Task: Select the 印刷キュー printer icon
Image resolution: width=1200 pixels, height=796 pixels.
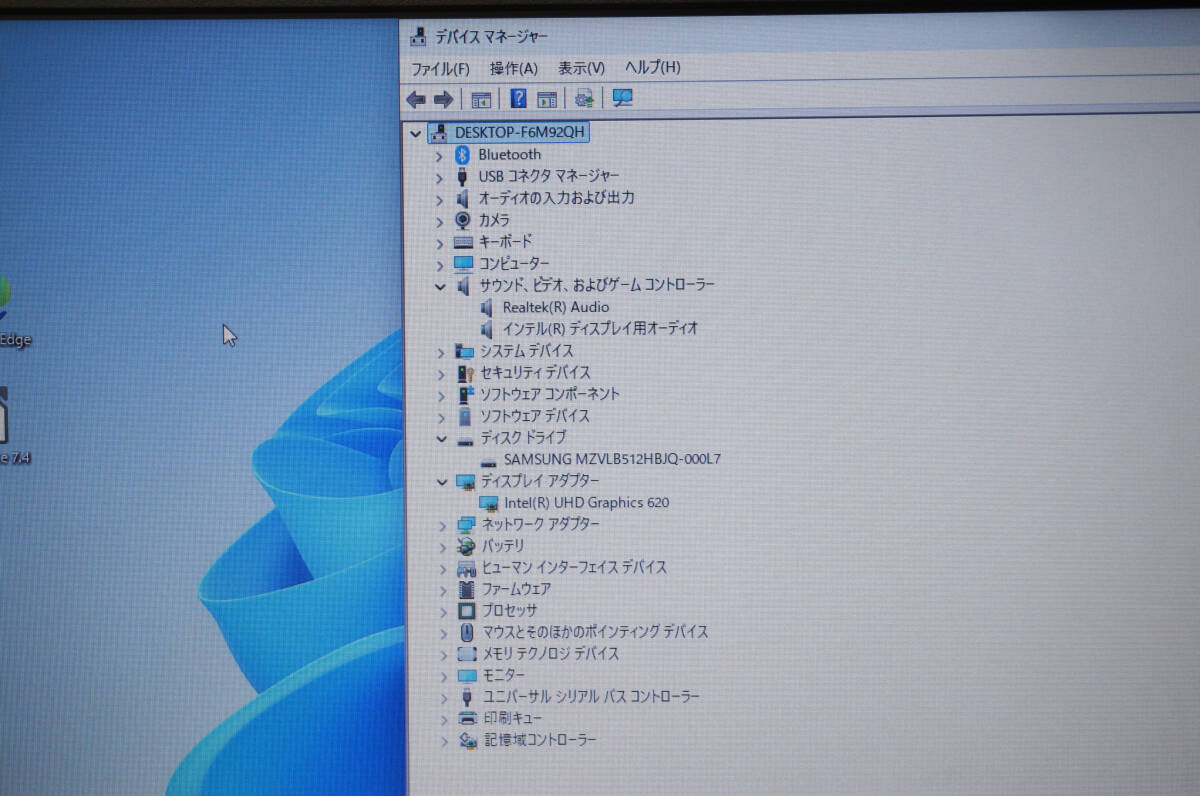Action: [x=467, y=718]
